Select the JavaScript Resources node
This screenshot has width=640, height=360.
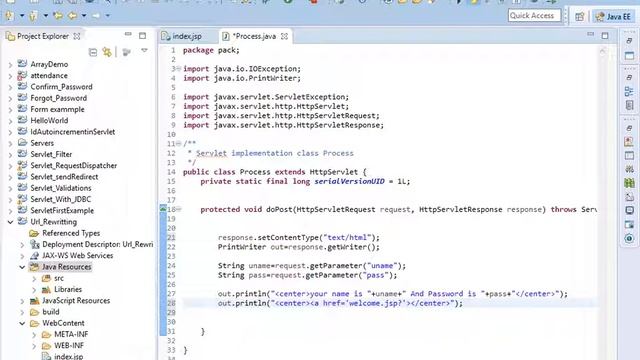pos(76,301)
